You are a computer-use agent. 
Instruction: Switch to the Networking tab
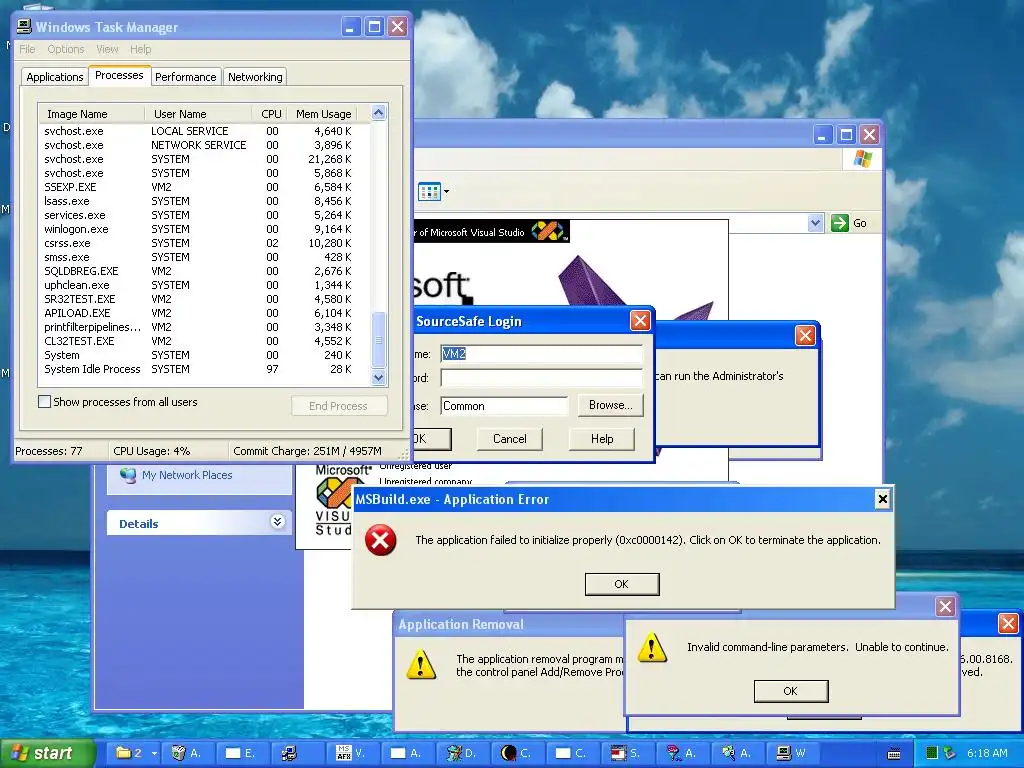pos(255,77)
